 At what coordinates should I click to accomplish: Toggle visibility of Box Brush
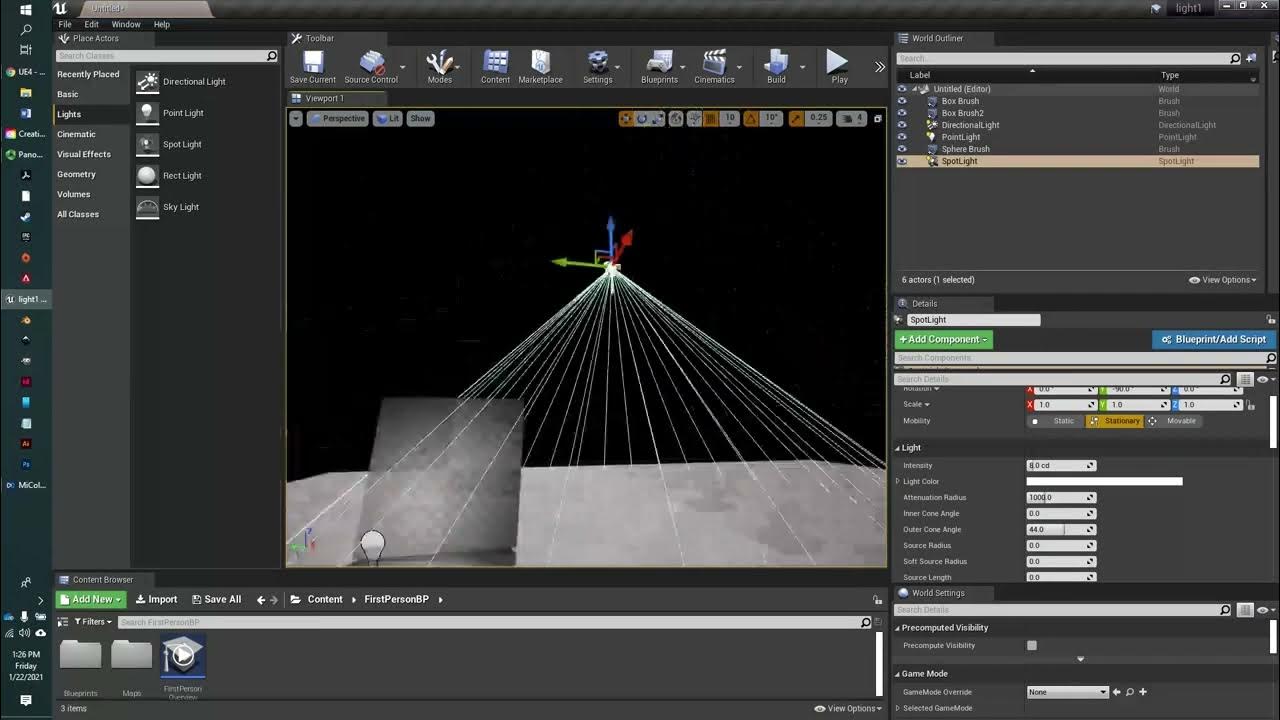click(902, 101)
